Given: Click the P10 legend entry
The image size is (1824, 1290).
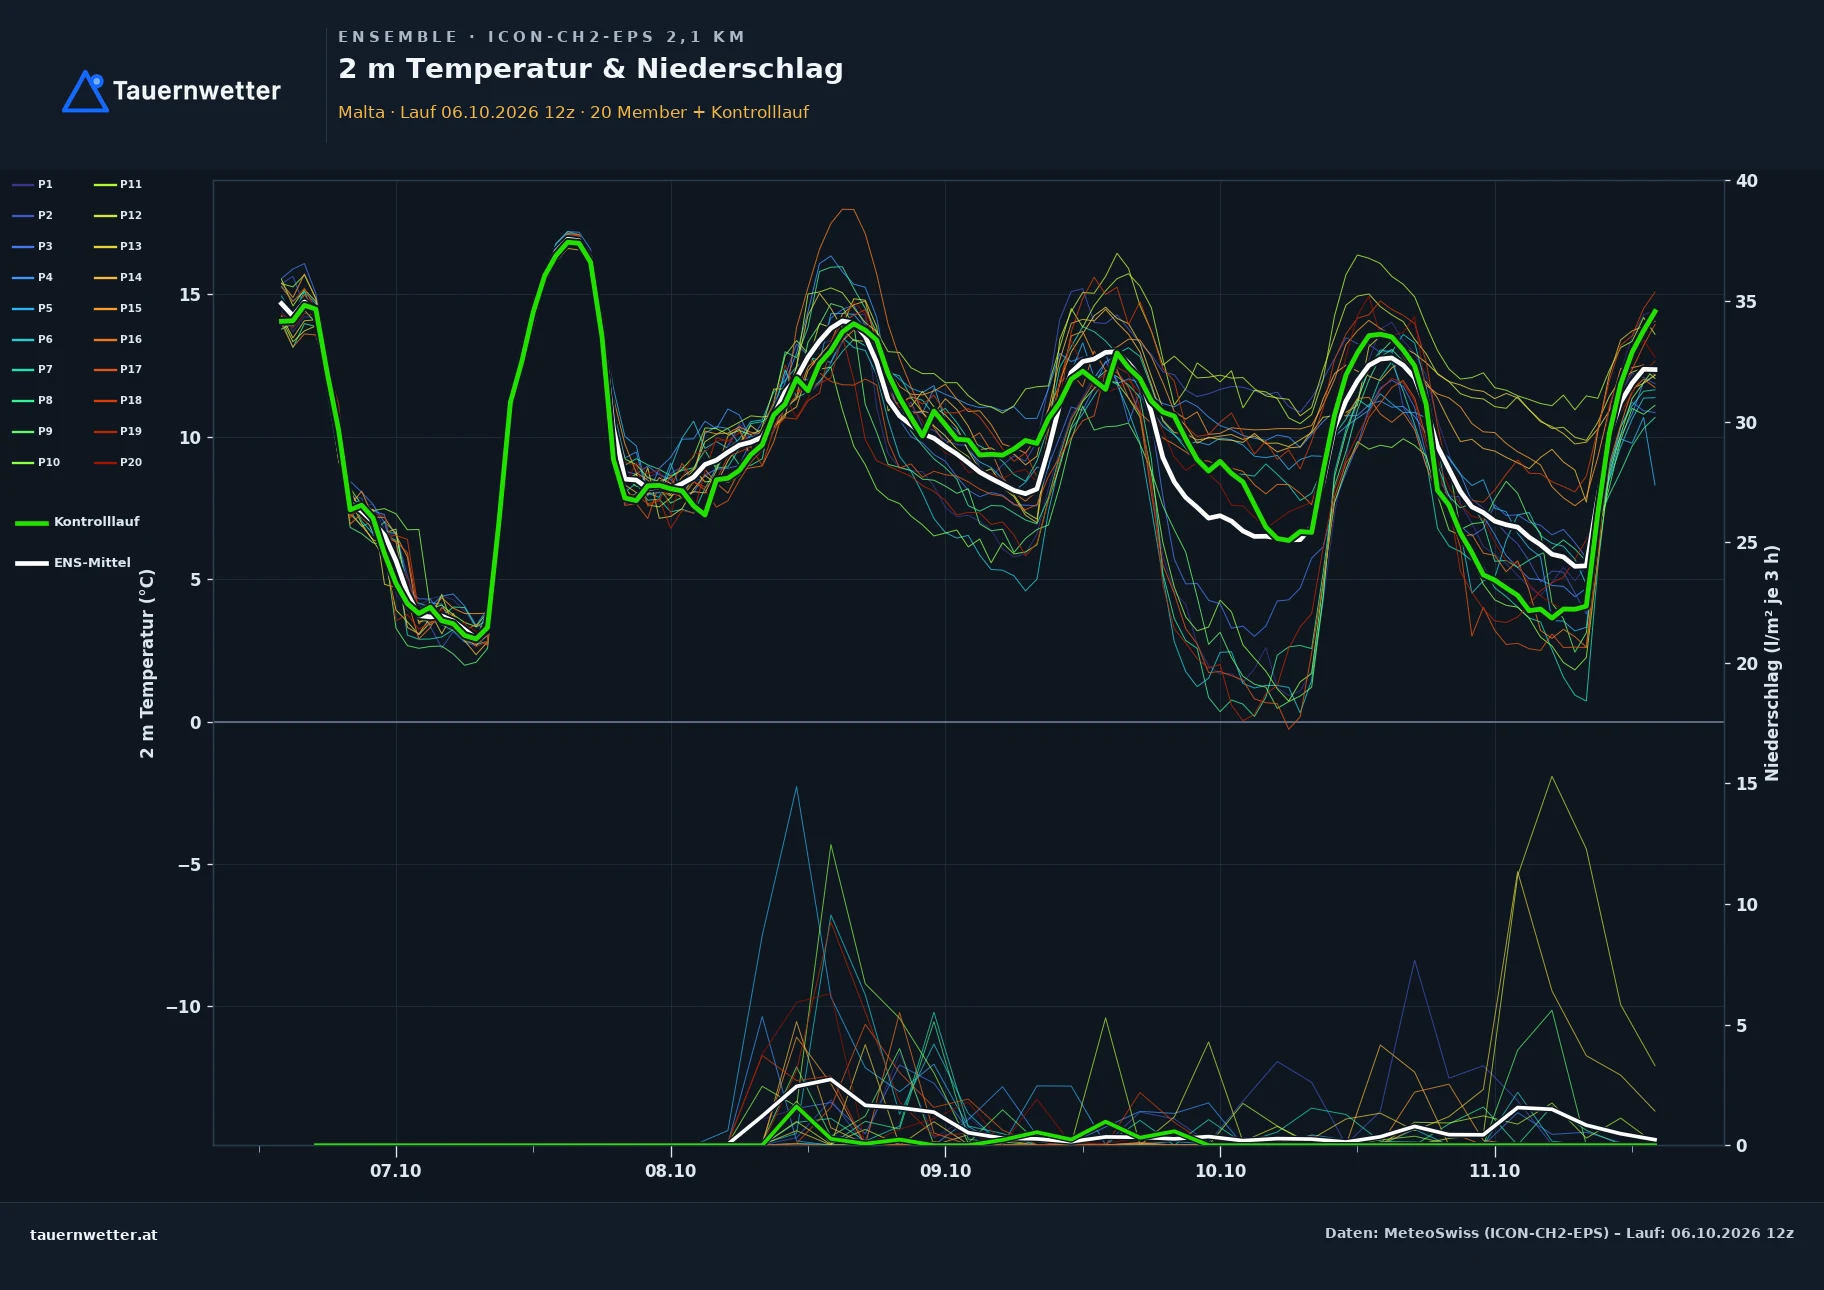Looking at the screenshot, I should 37,462.
